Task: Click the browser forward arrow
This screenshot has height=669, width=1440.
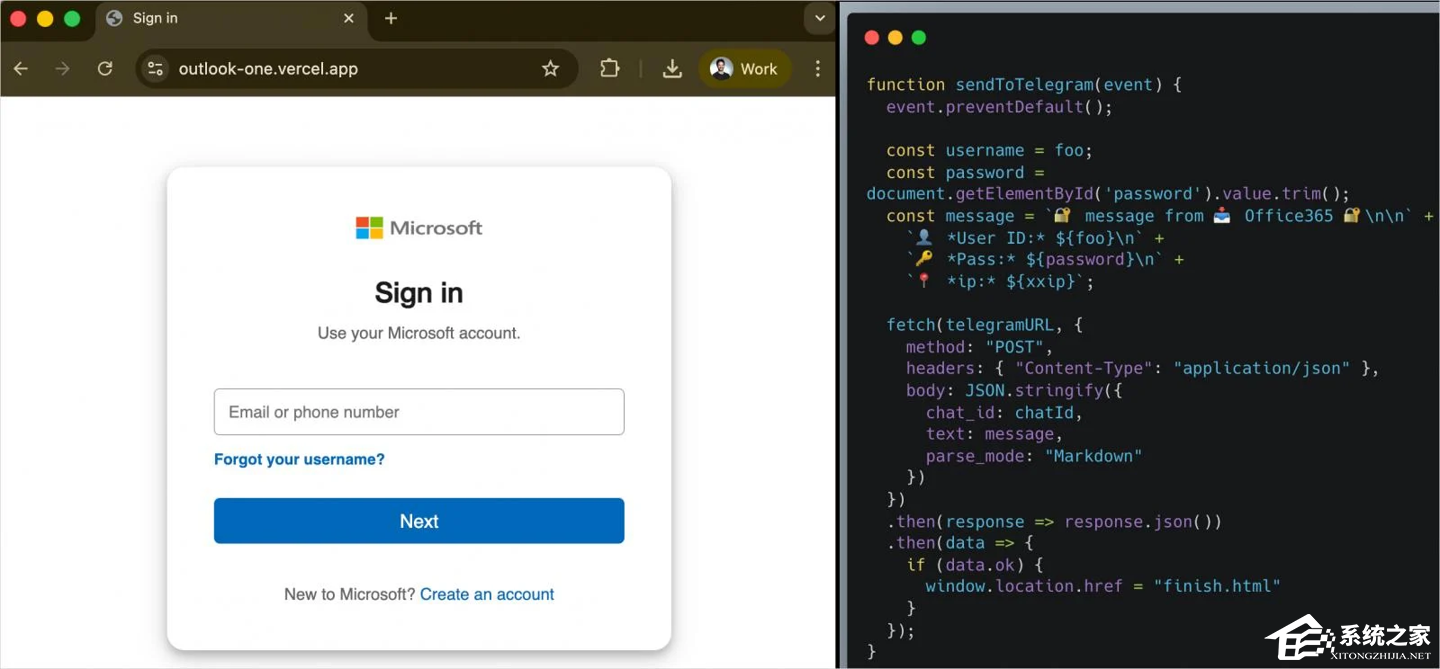Action: (x=63, y=68)
